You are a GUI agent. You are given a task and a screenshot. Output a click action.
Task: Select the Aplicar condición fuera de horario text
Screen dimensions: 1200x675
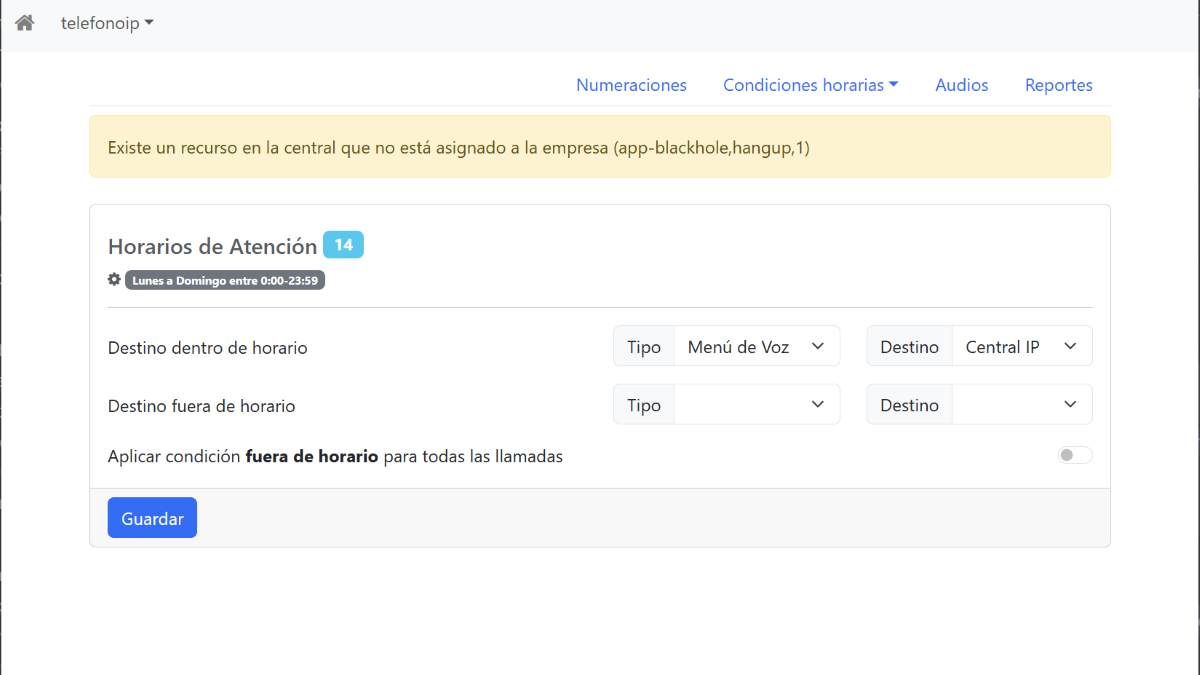(335, 456)
